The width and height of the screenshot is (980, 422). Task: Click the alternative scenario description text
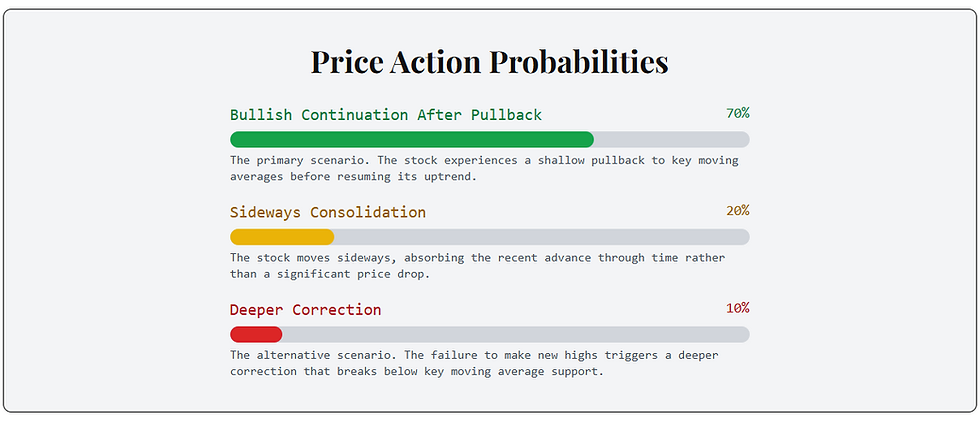click(474, 363)
